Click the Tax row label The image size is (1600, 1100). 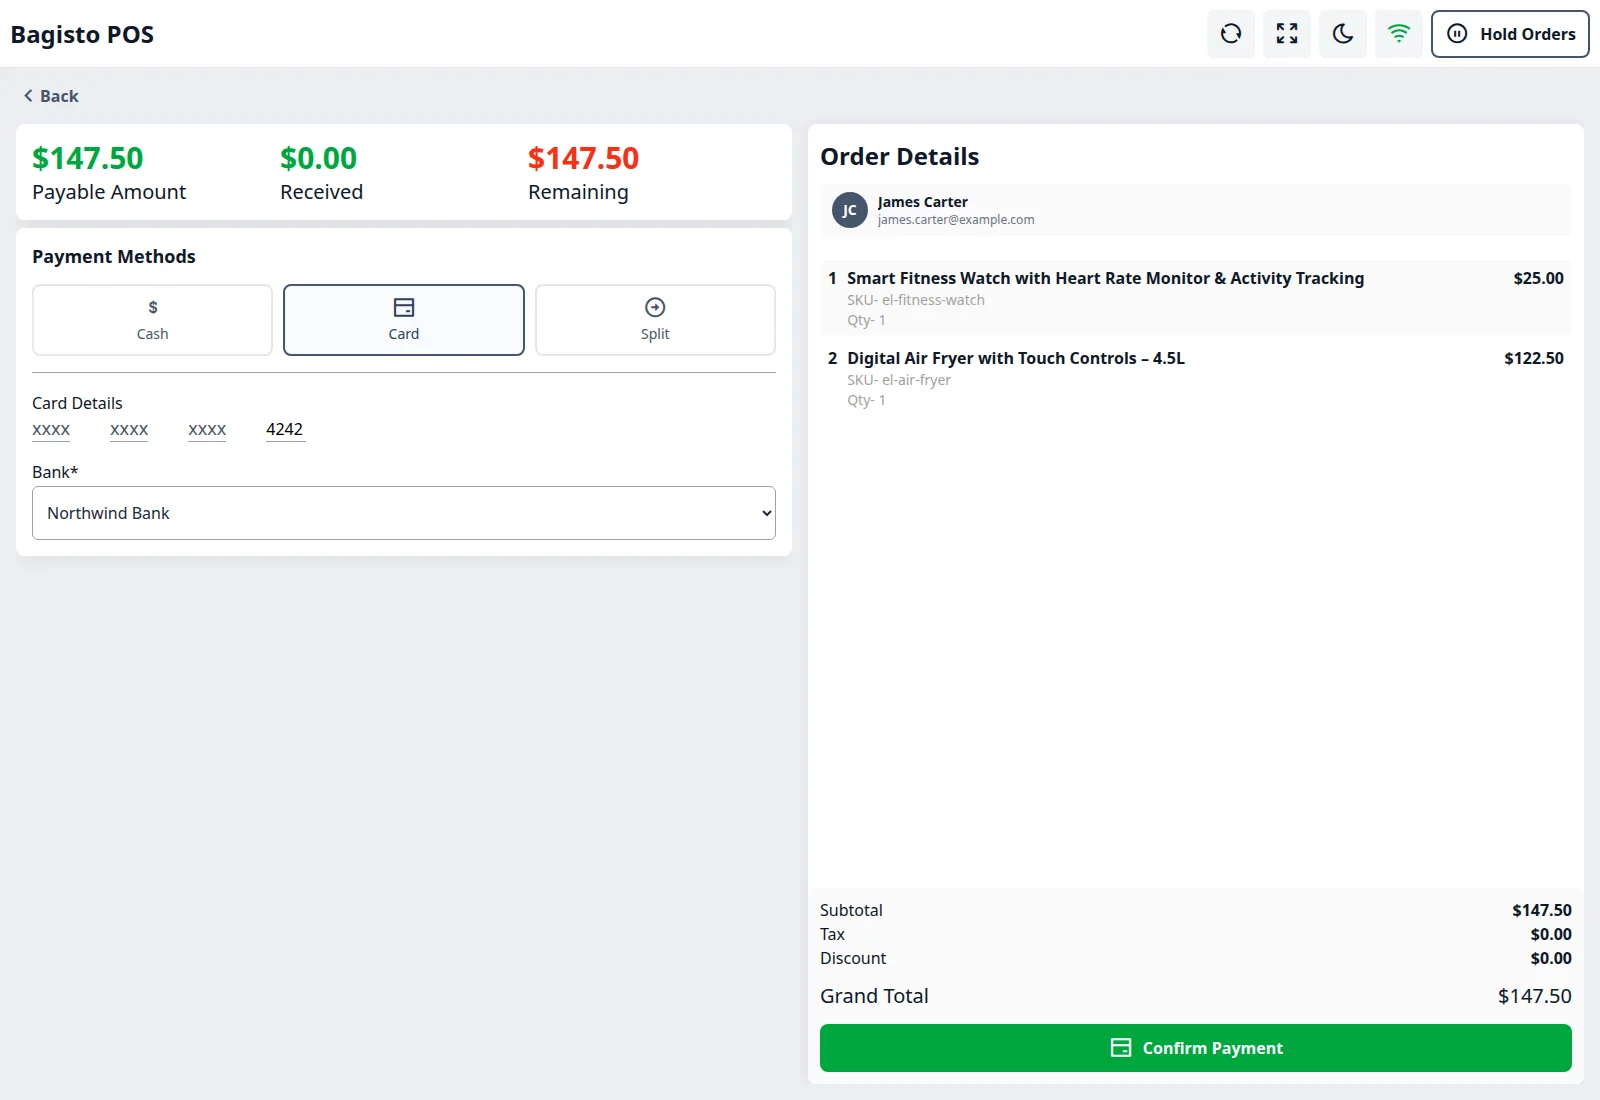point(832,934)
